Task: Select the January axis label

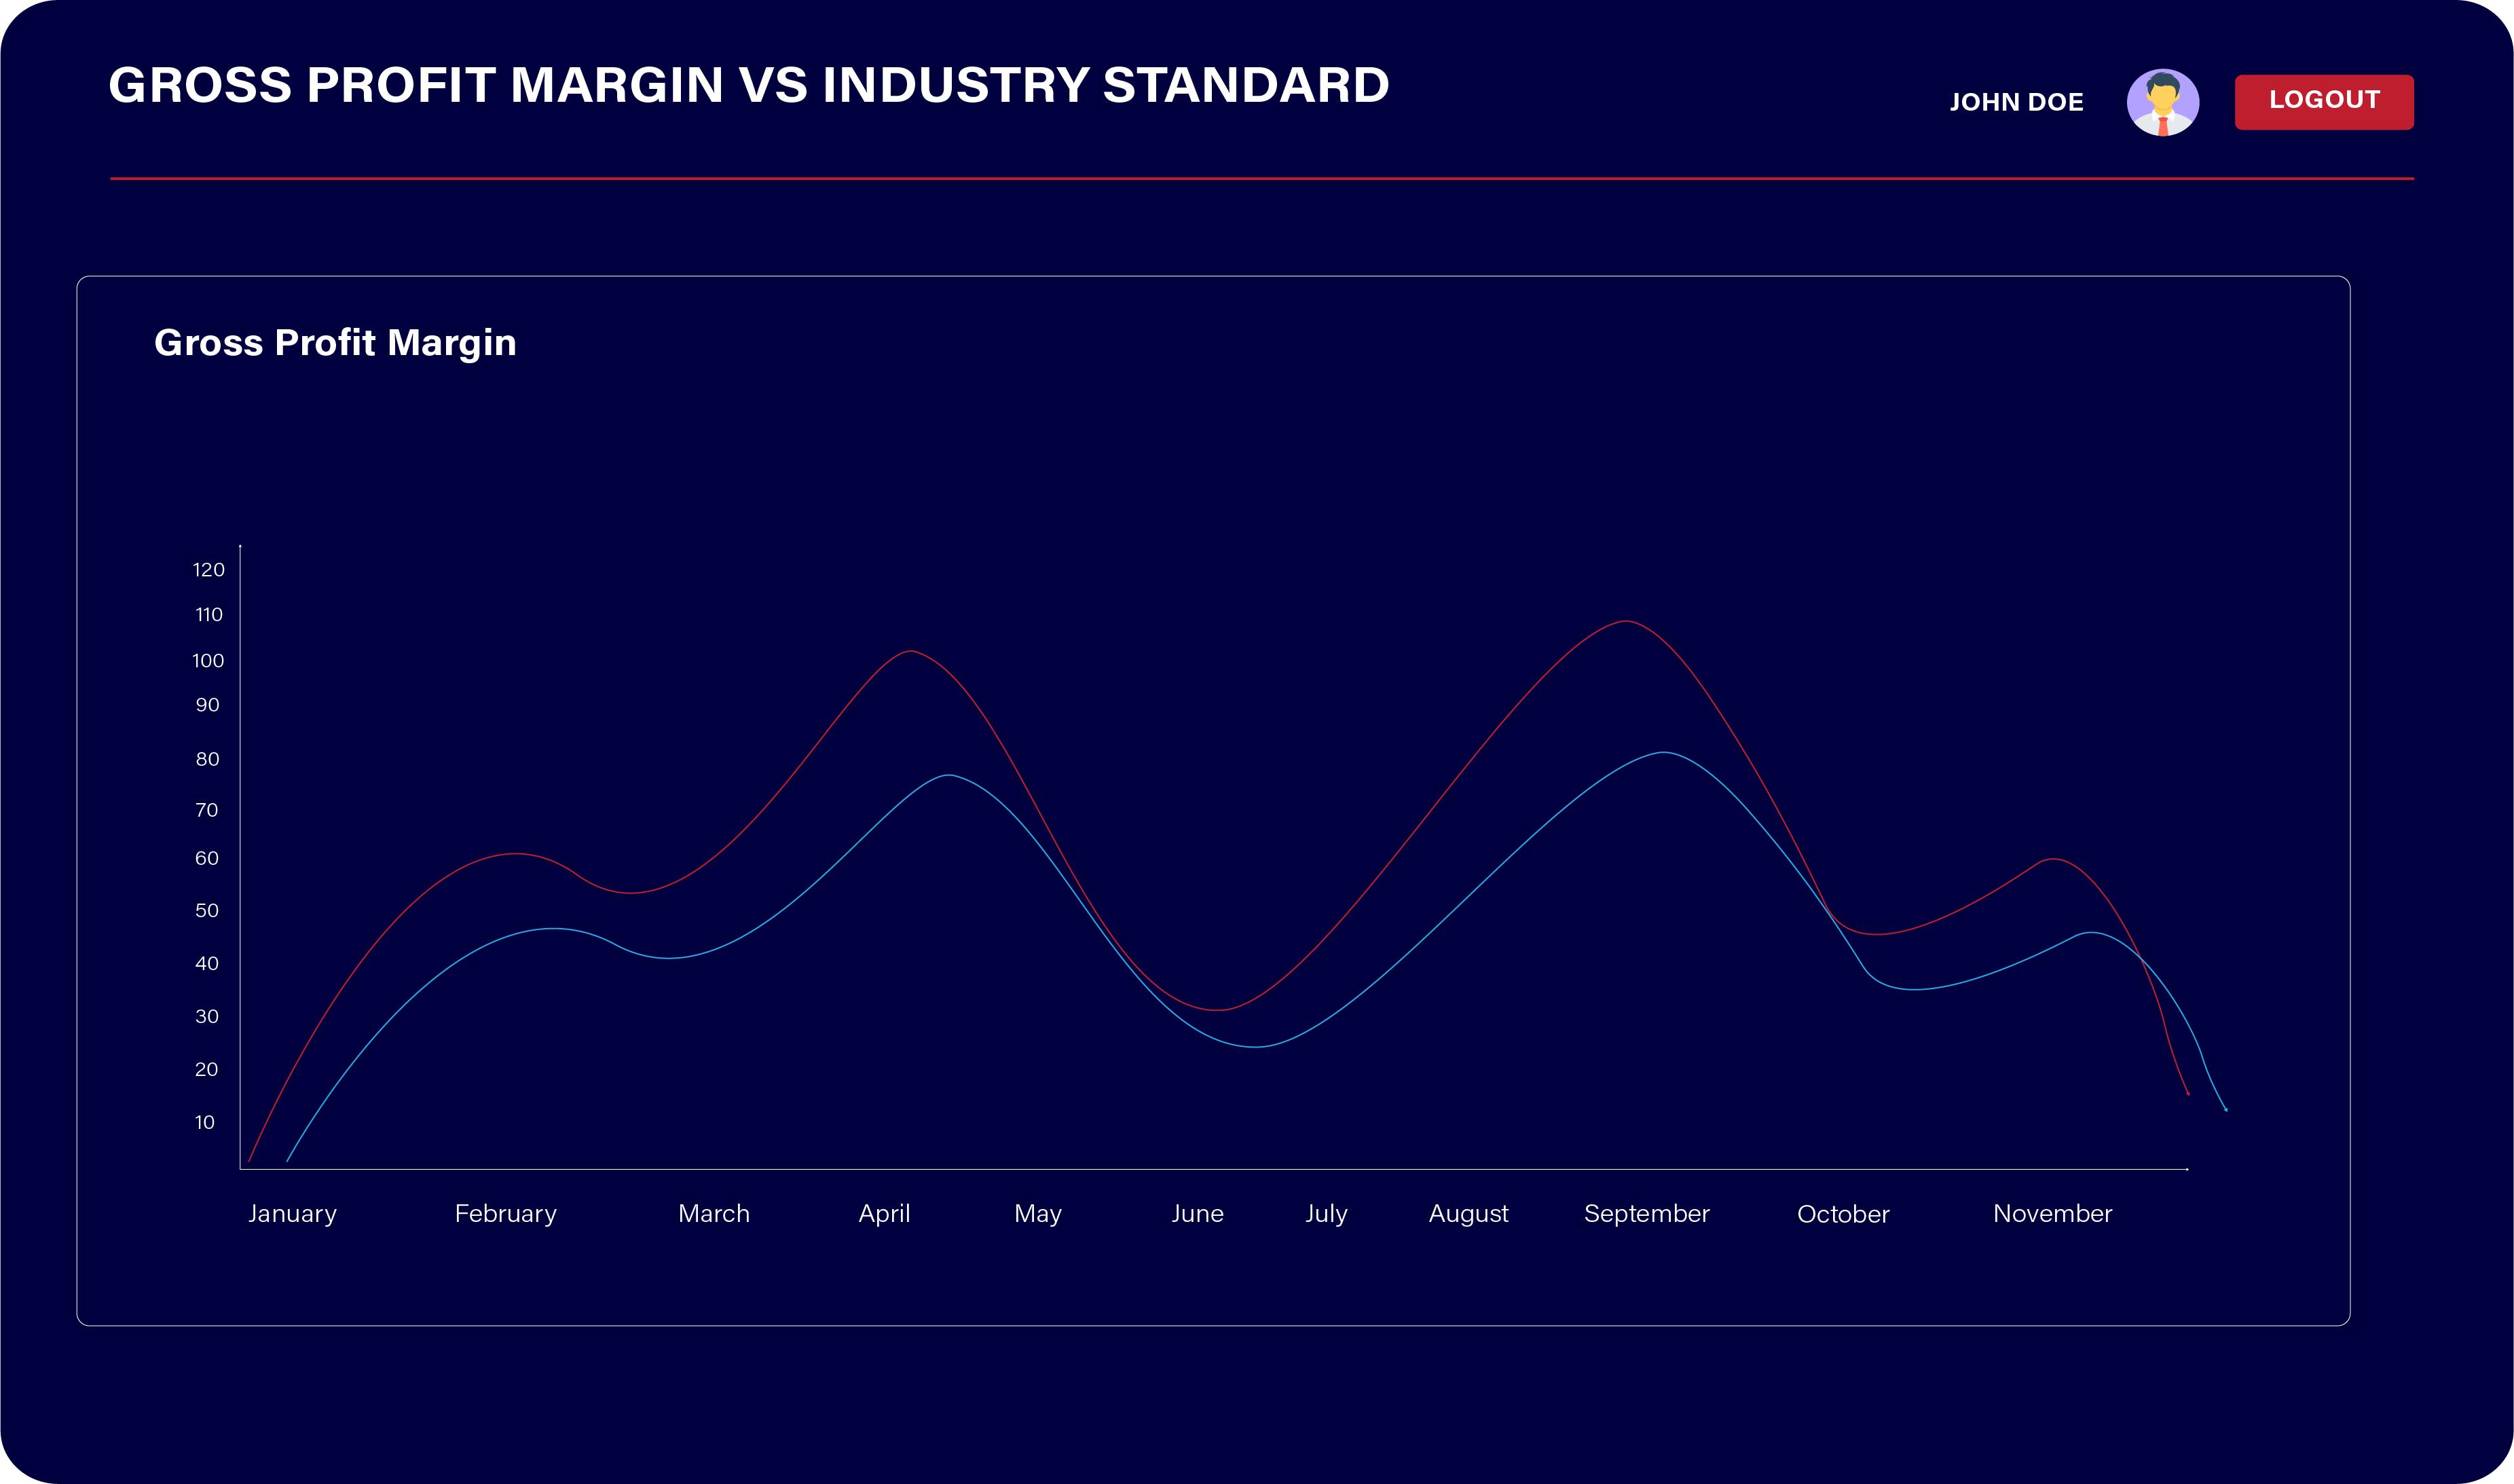Action: tap(292, 1213)
